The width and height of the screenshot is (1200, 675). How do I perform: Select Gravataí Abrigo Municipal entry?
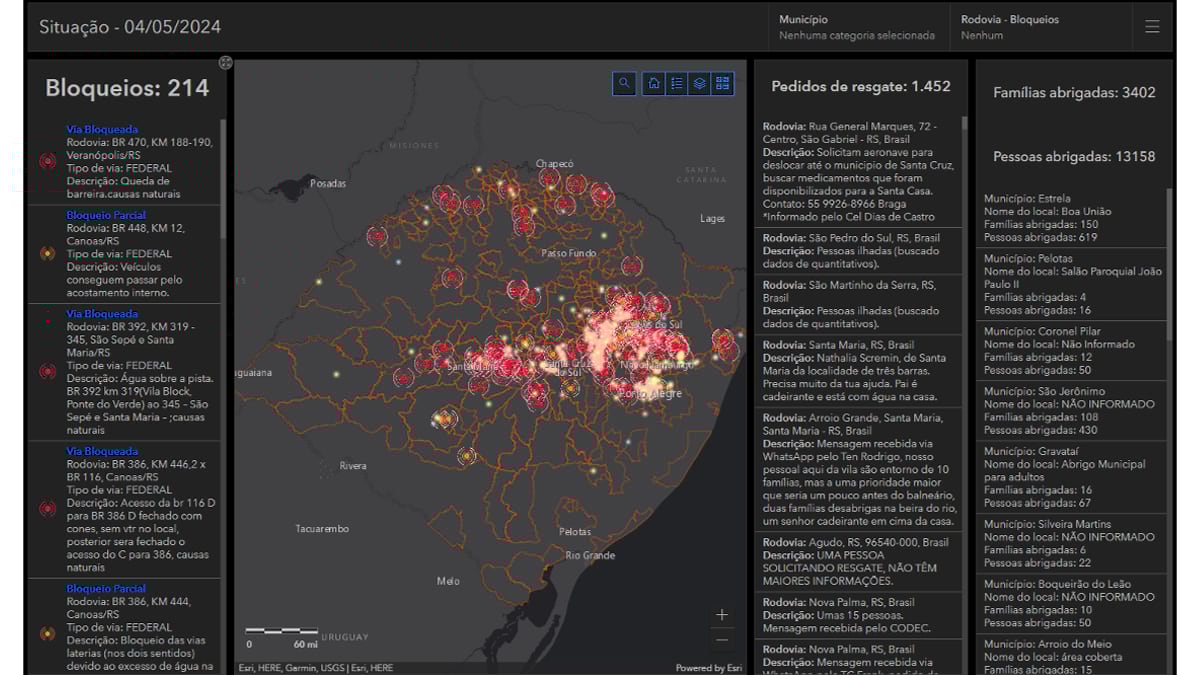[x=1070, y=476]
